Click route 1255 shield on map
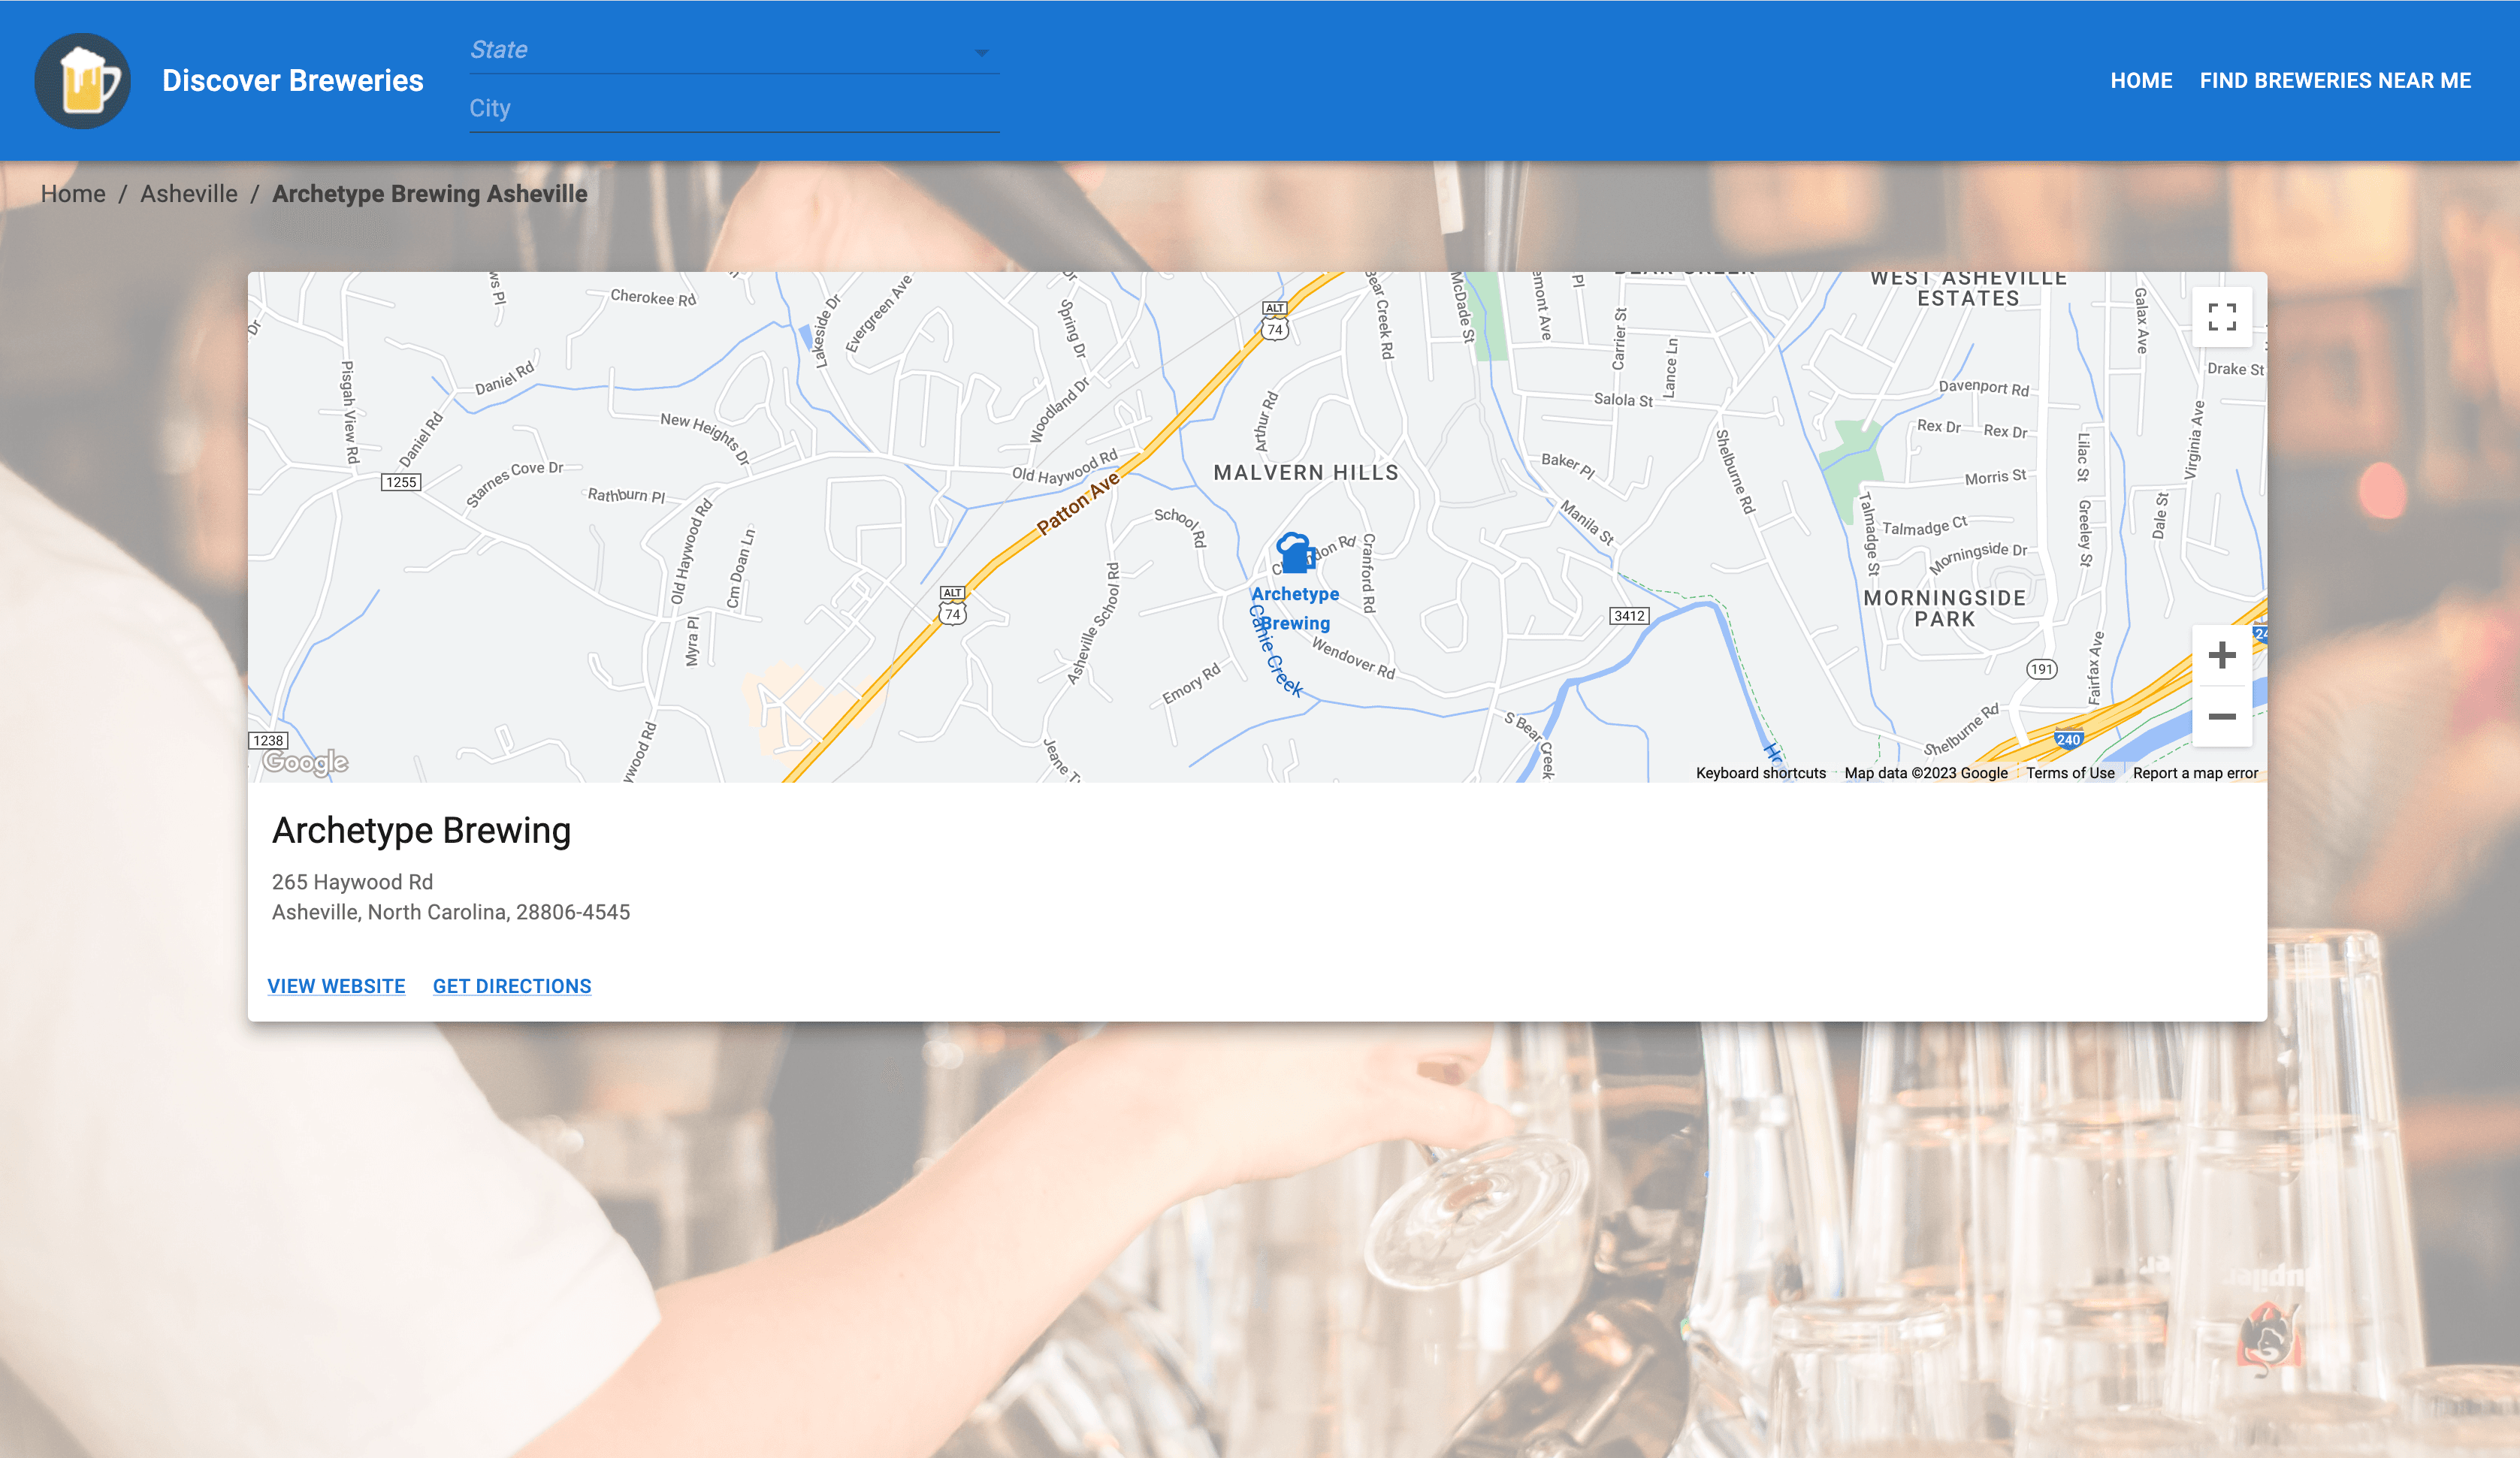 (x=401, y=482)
